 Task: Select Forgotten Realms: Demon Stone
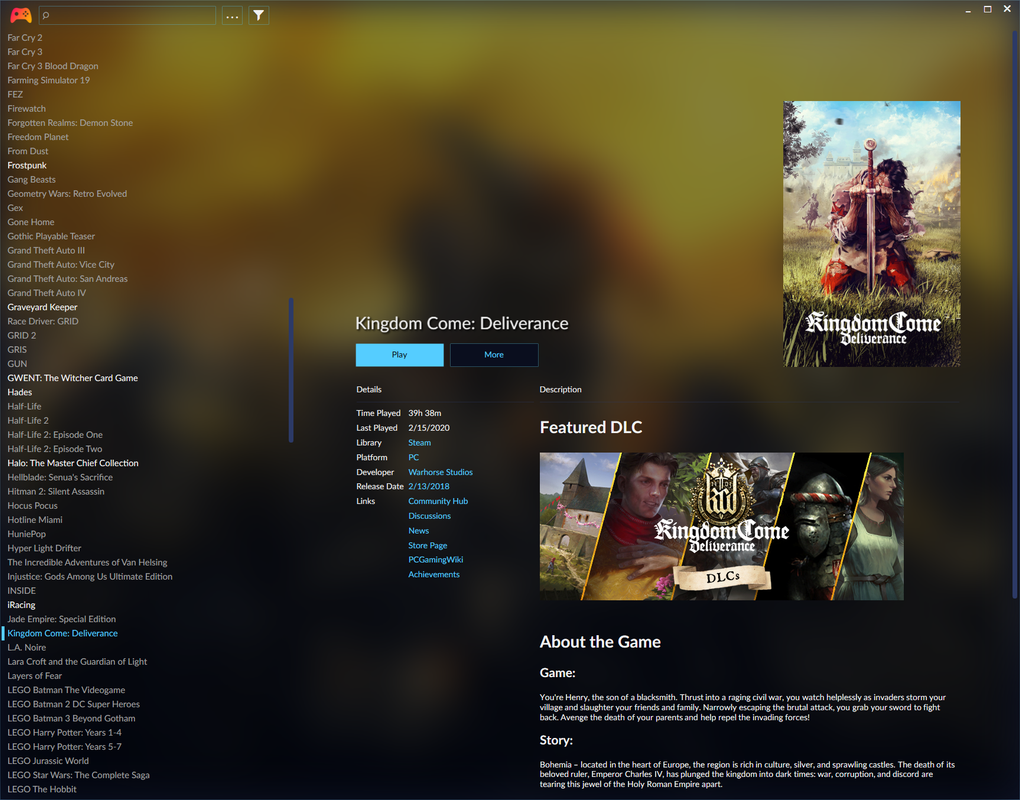(x=70, y=122)
